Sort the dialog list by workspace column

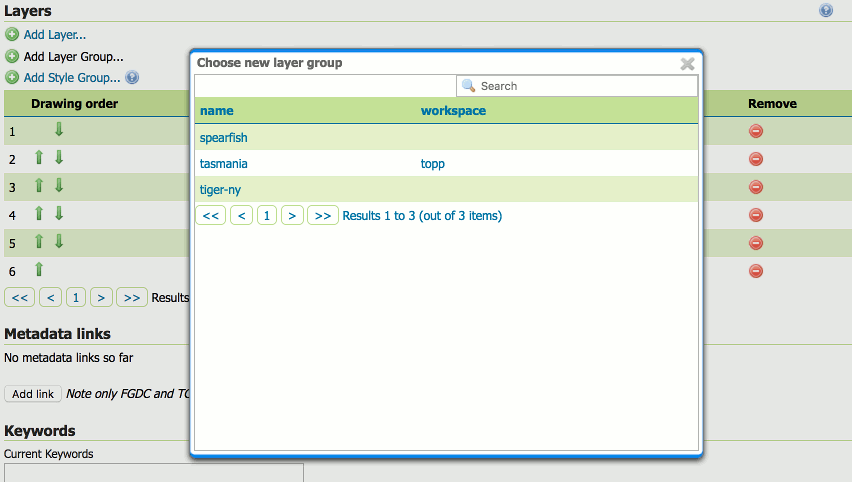pyautogui.click(x=453, y=111)
